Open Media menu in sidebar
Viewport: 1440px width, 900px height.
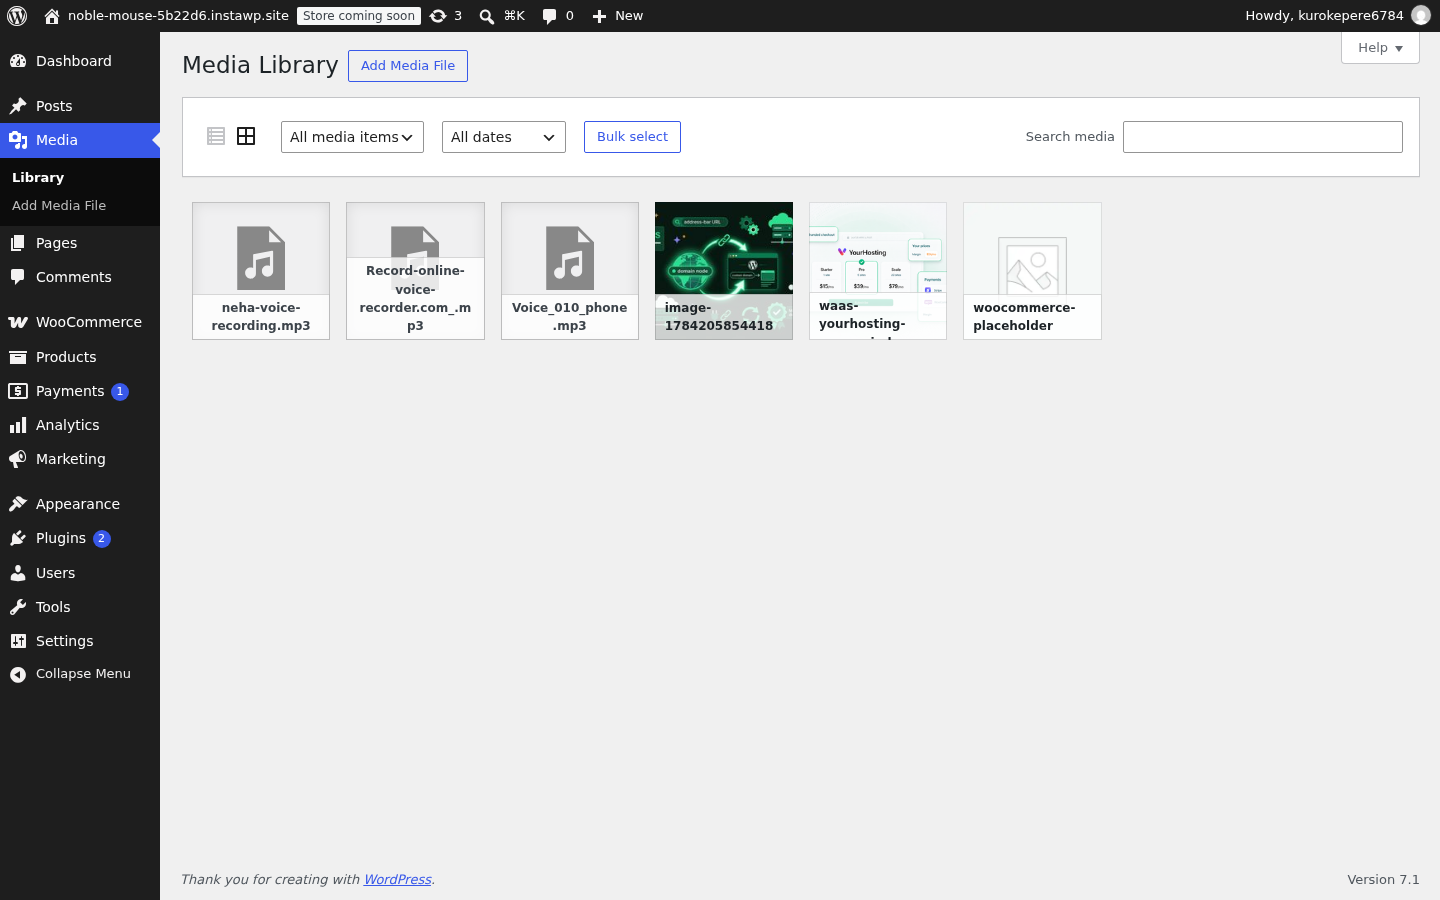[x=80, y=140]
